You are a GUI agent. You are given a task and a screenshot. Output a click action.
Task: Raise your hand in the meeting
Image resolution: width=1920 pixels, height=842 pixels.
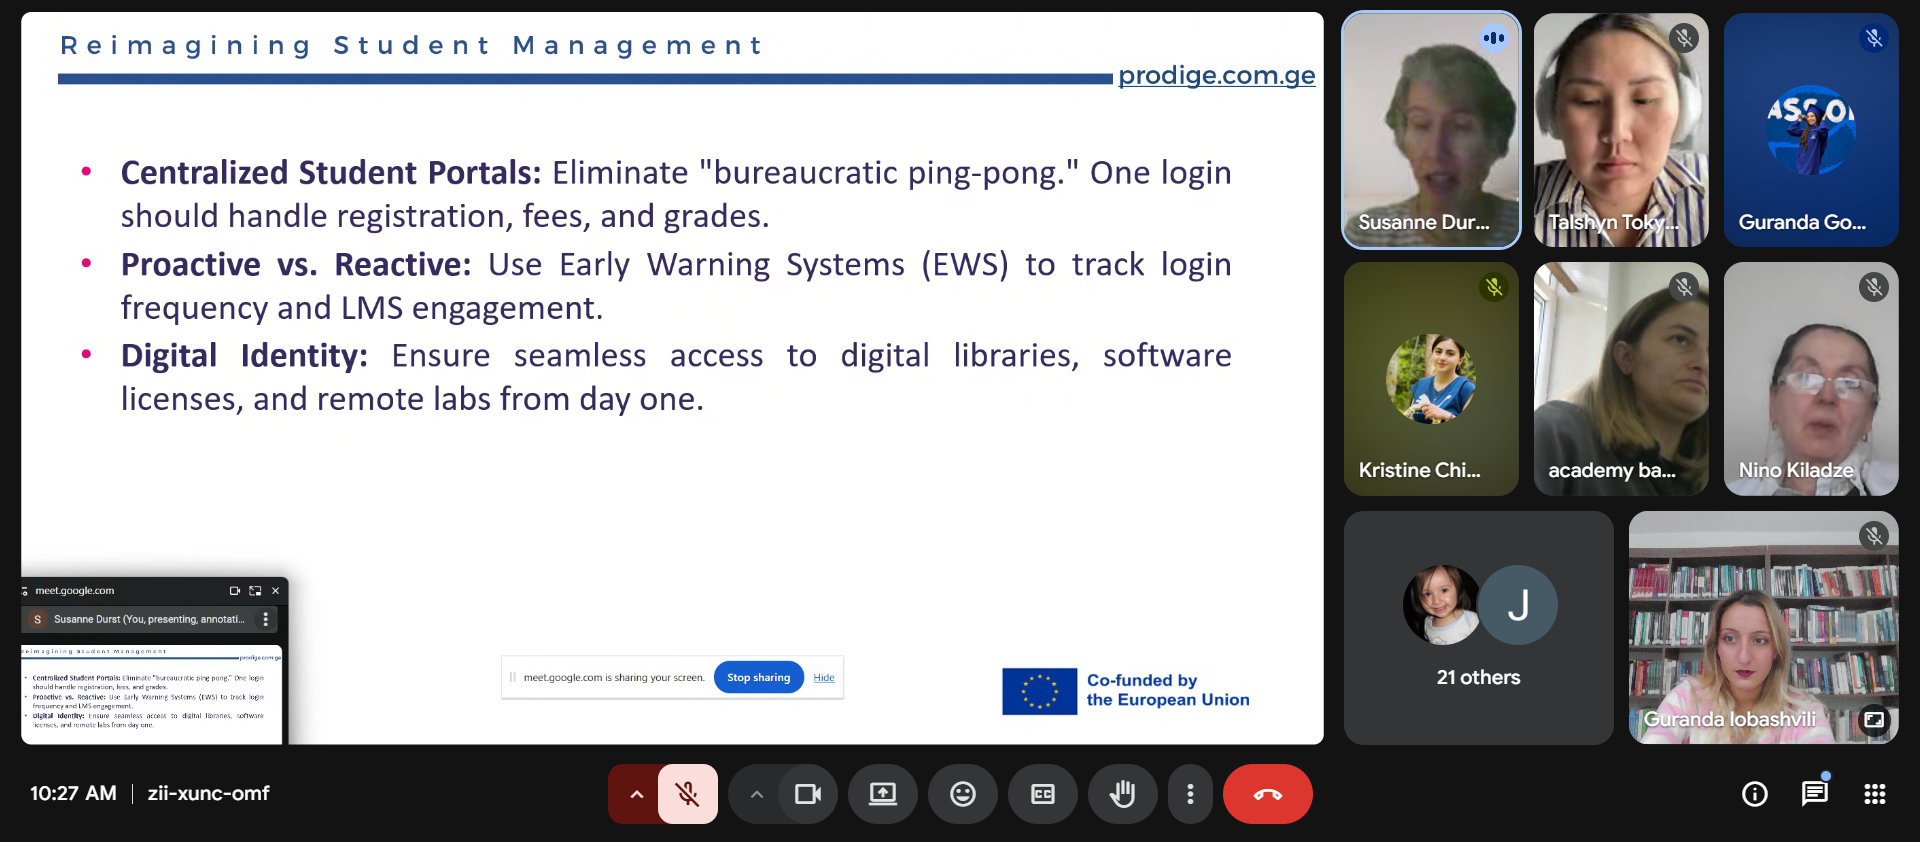coord(1123,794)
